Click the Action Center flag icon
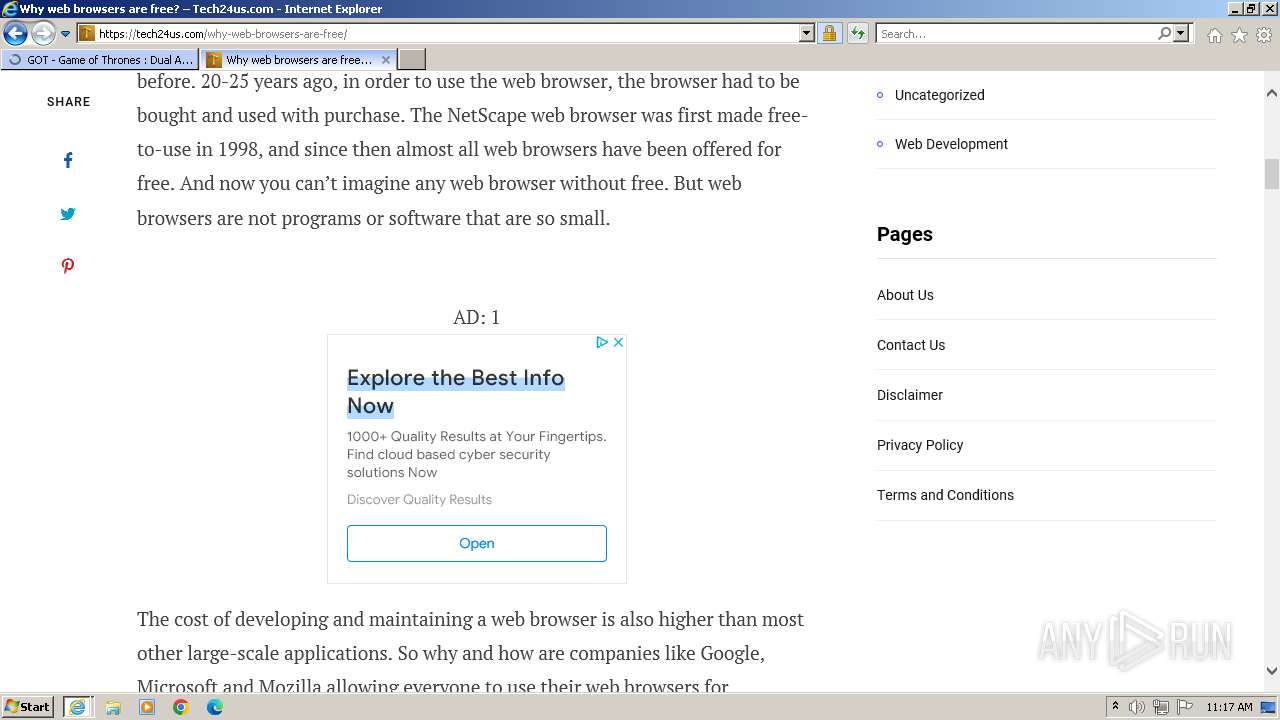 (1185, 707)
